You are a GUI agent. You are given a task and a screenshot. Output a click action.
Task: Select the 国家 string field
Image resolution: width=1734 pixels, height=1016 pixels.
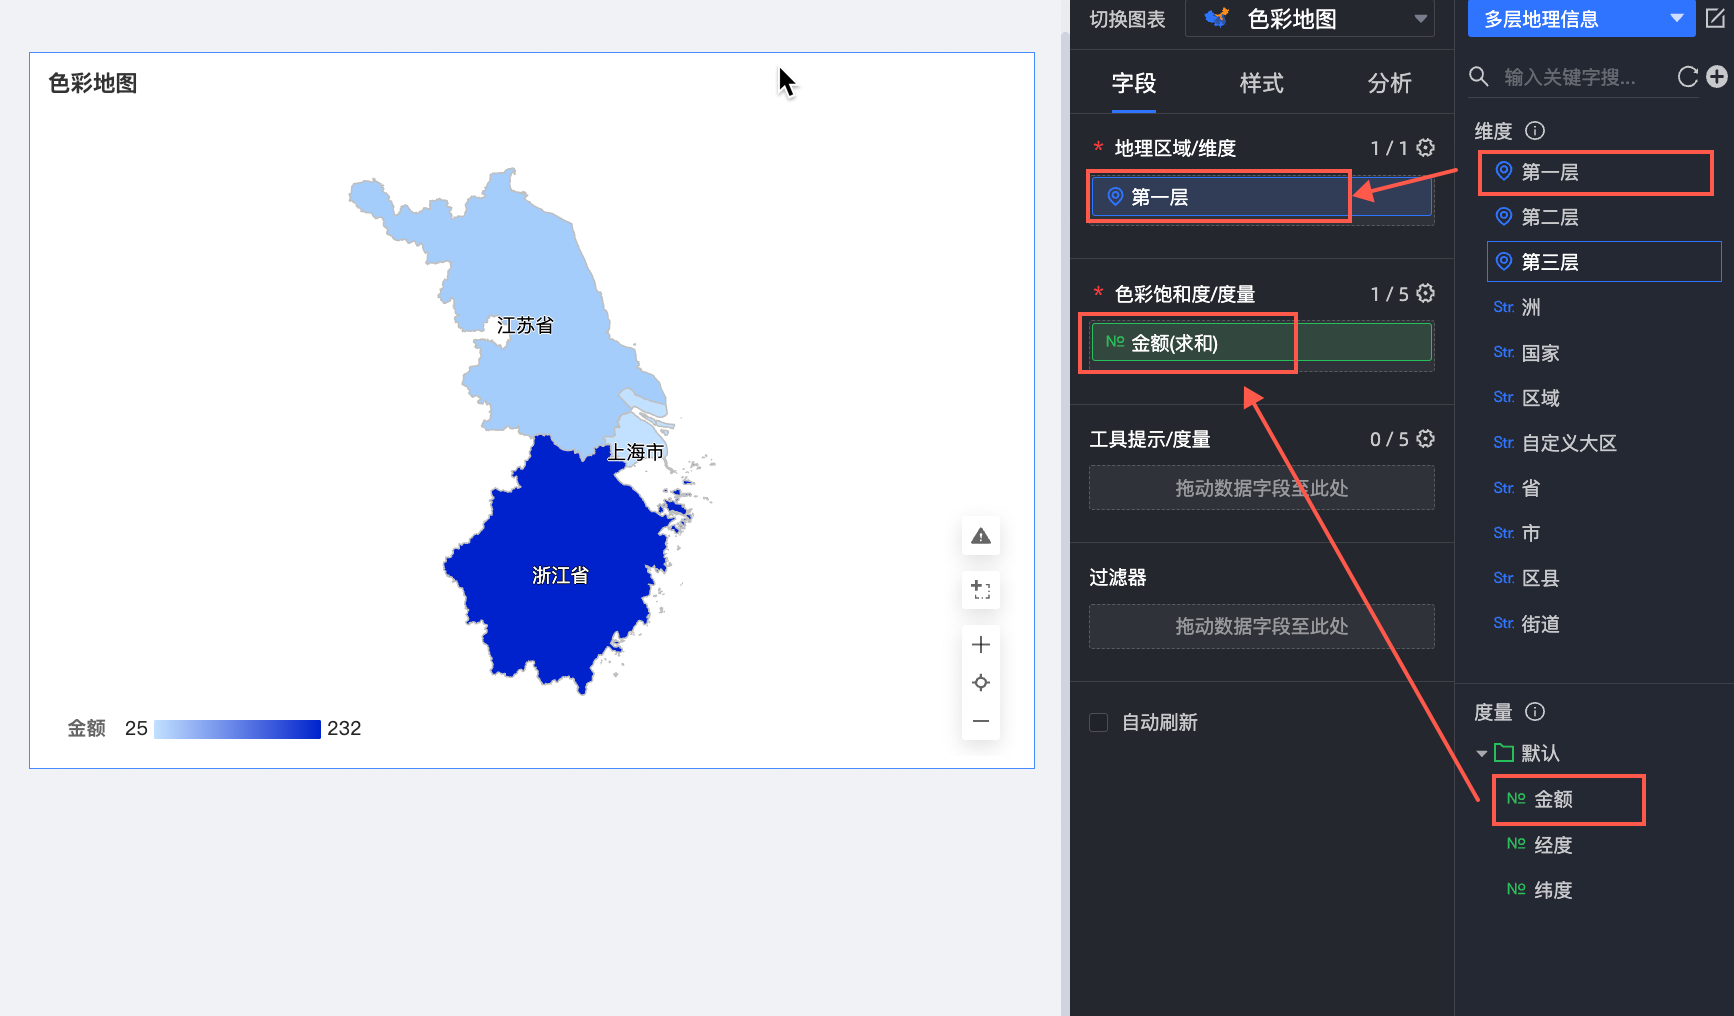click(x=1603, y=353)
